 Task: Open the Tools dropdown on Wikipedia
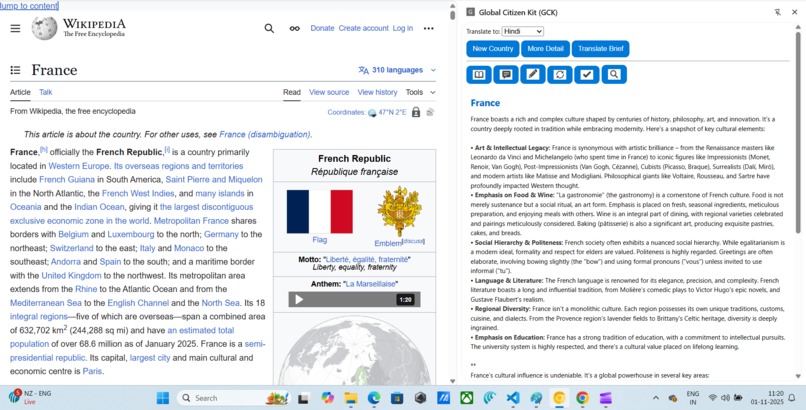pos(420,92)
